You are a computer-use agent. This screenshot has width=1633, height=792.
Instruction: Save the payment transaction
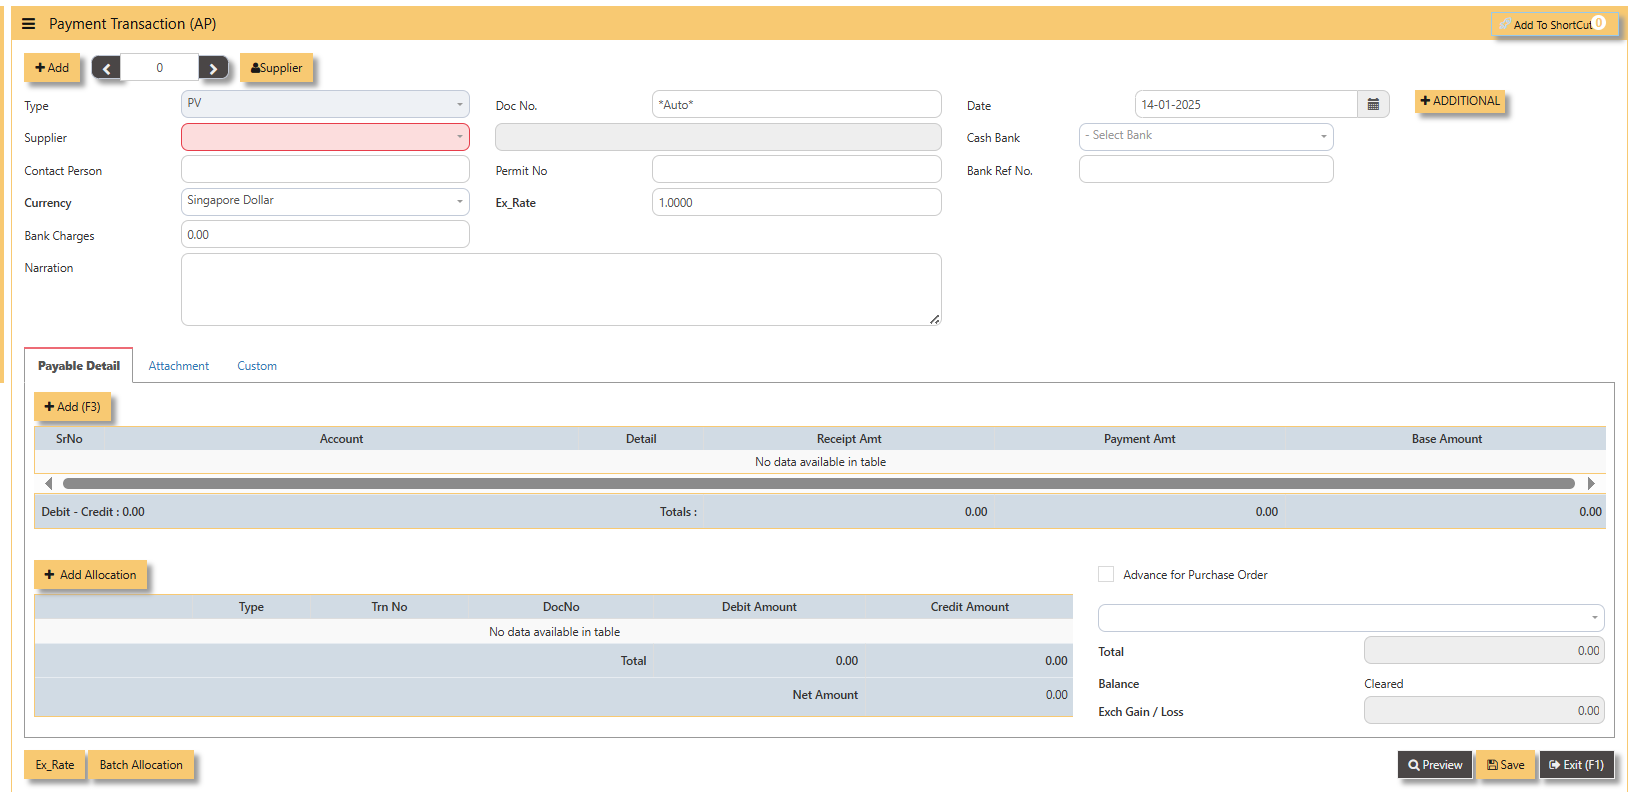[x=1506, y=765]
